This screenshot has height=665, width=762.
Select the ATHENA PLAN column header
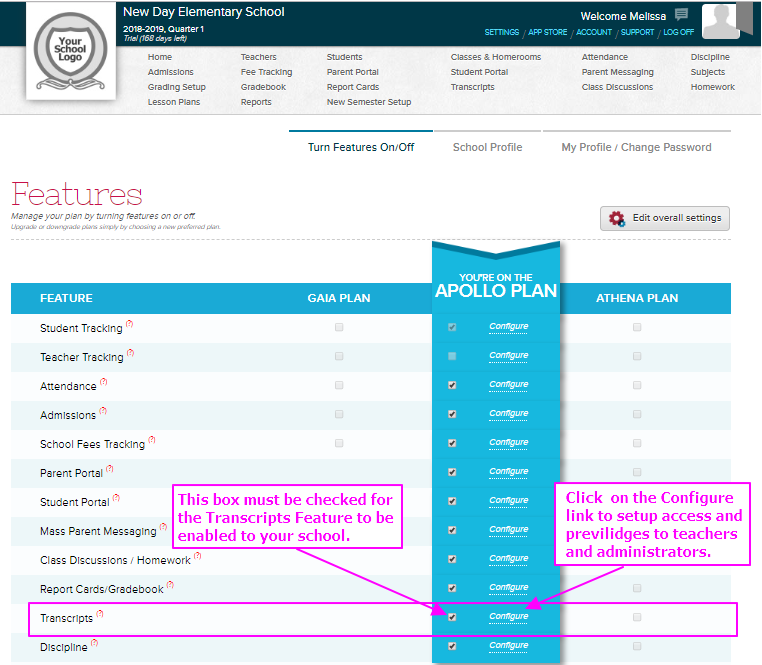tap(637, 298)
